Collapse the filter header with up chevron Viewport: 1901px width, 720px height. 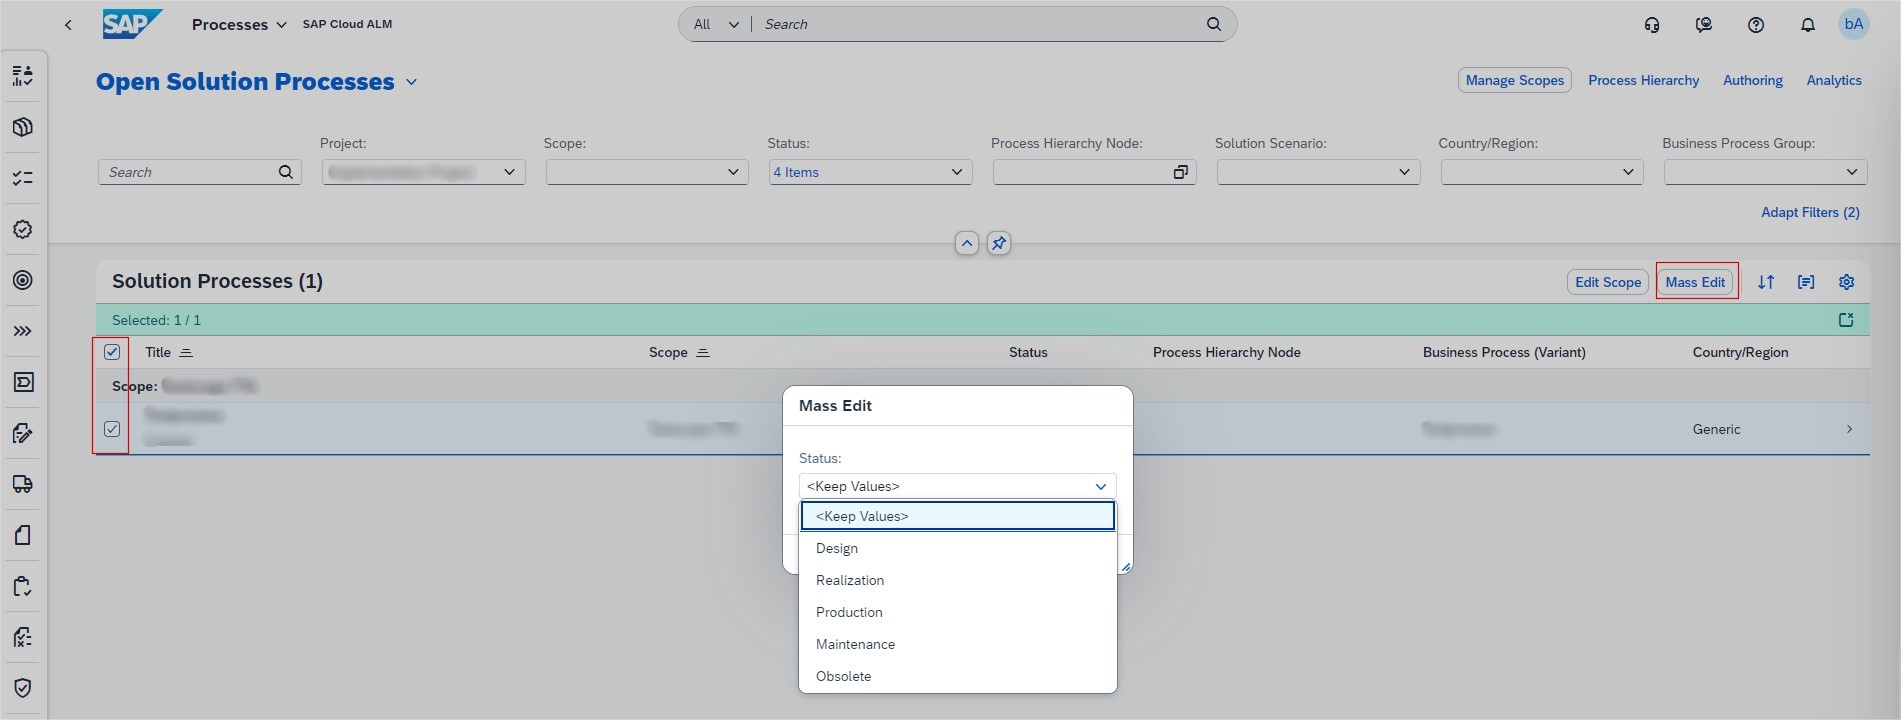966,243
